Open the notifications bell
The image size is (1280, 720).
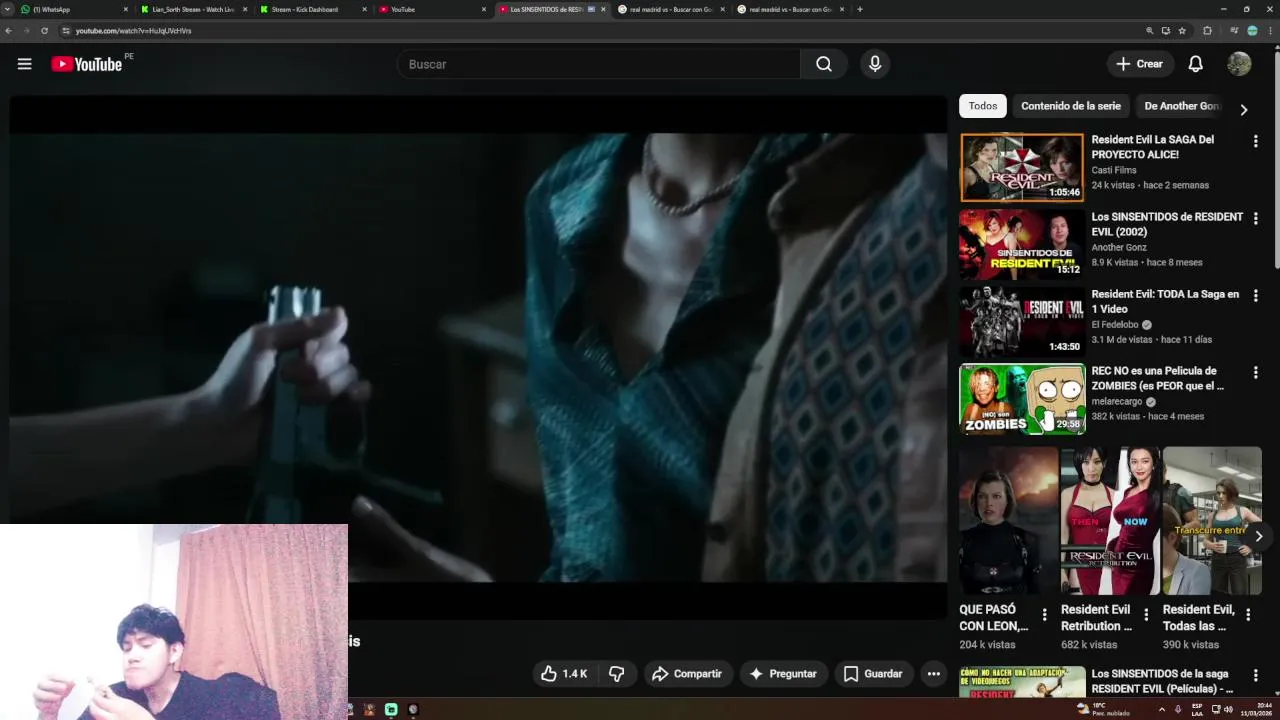1195,64
